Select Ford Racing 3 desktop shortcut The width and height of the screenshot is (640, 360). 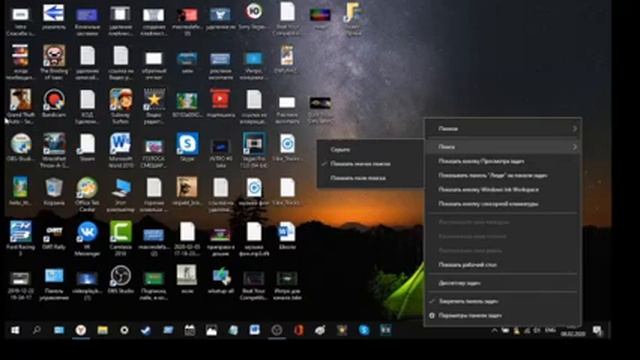[20, 238]
